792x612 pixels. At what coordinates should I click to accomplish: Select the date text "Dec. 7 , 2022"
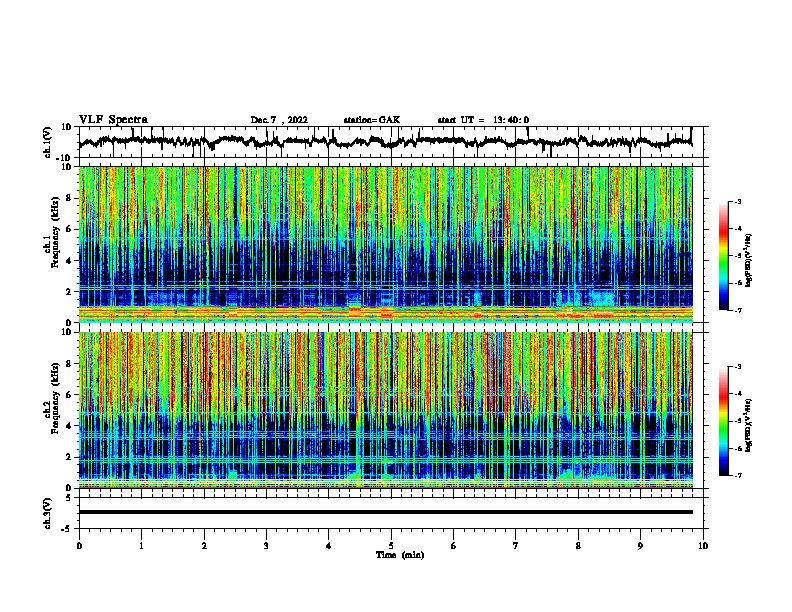click(x=279, y=120)
